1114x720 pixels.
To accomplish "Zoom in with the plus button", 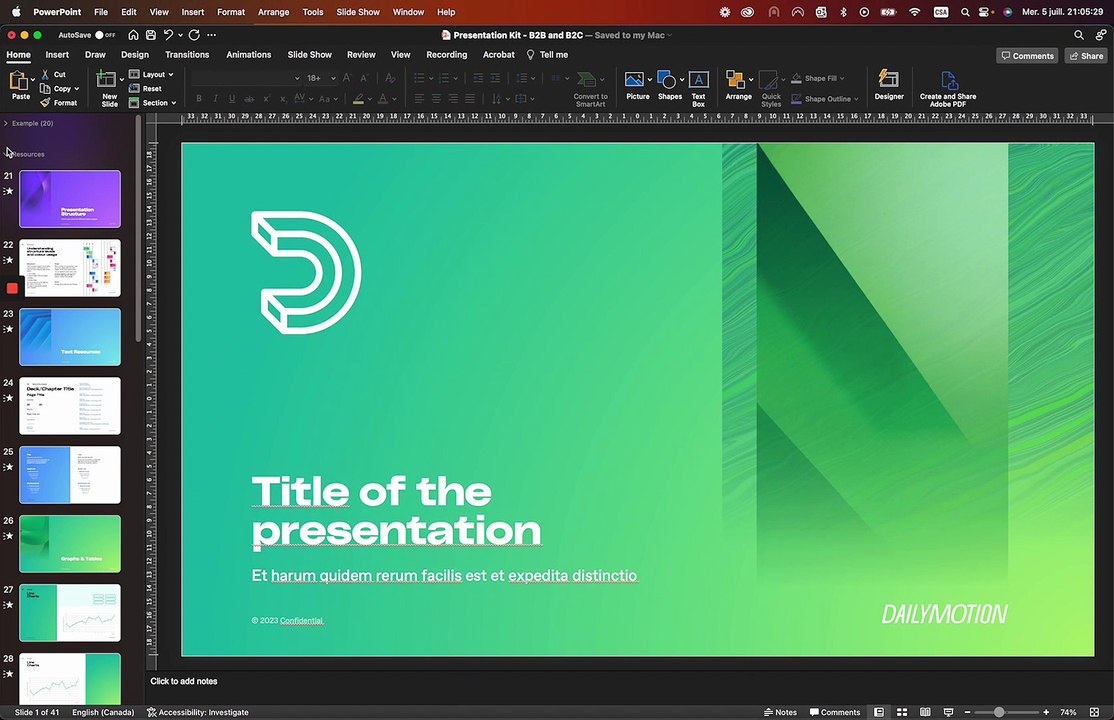I will [x=1046, y=712].
